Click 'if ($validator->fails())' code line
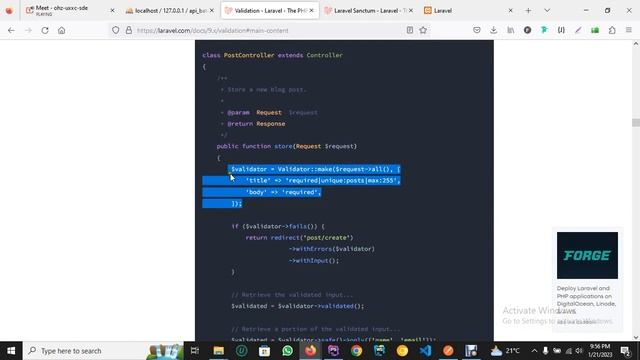The height and width of the screenshot is (360, 640). coord(278,226)
